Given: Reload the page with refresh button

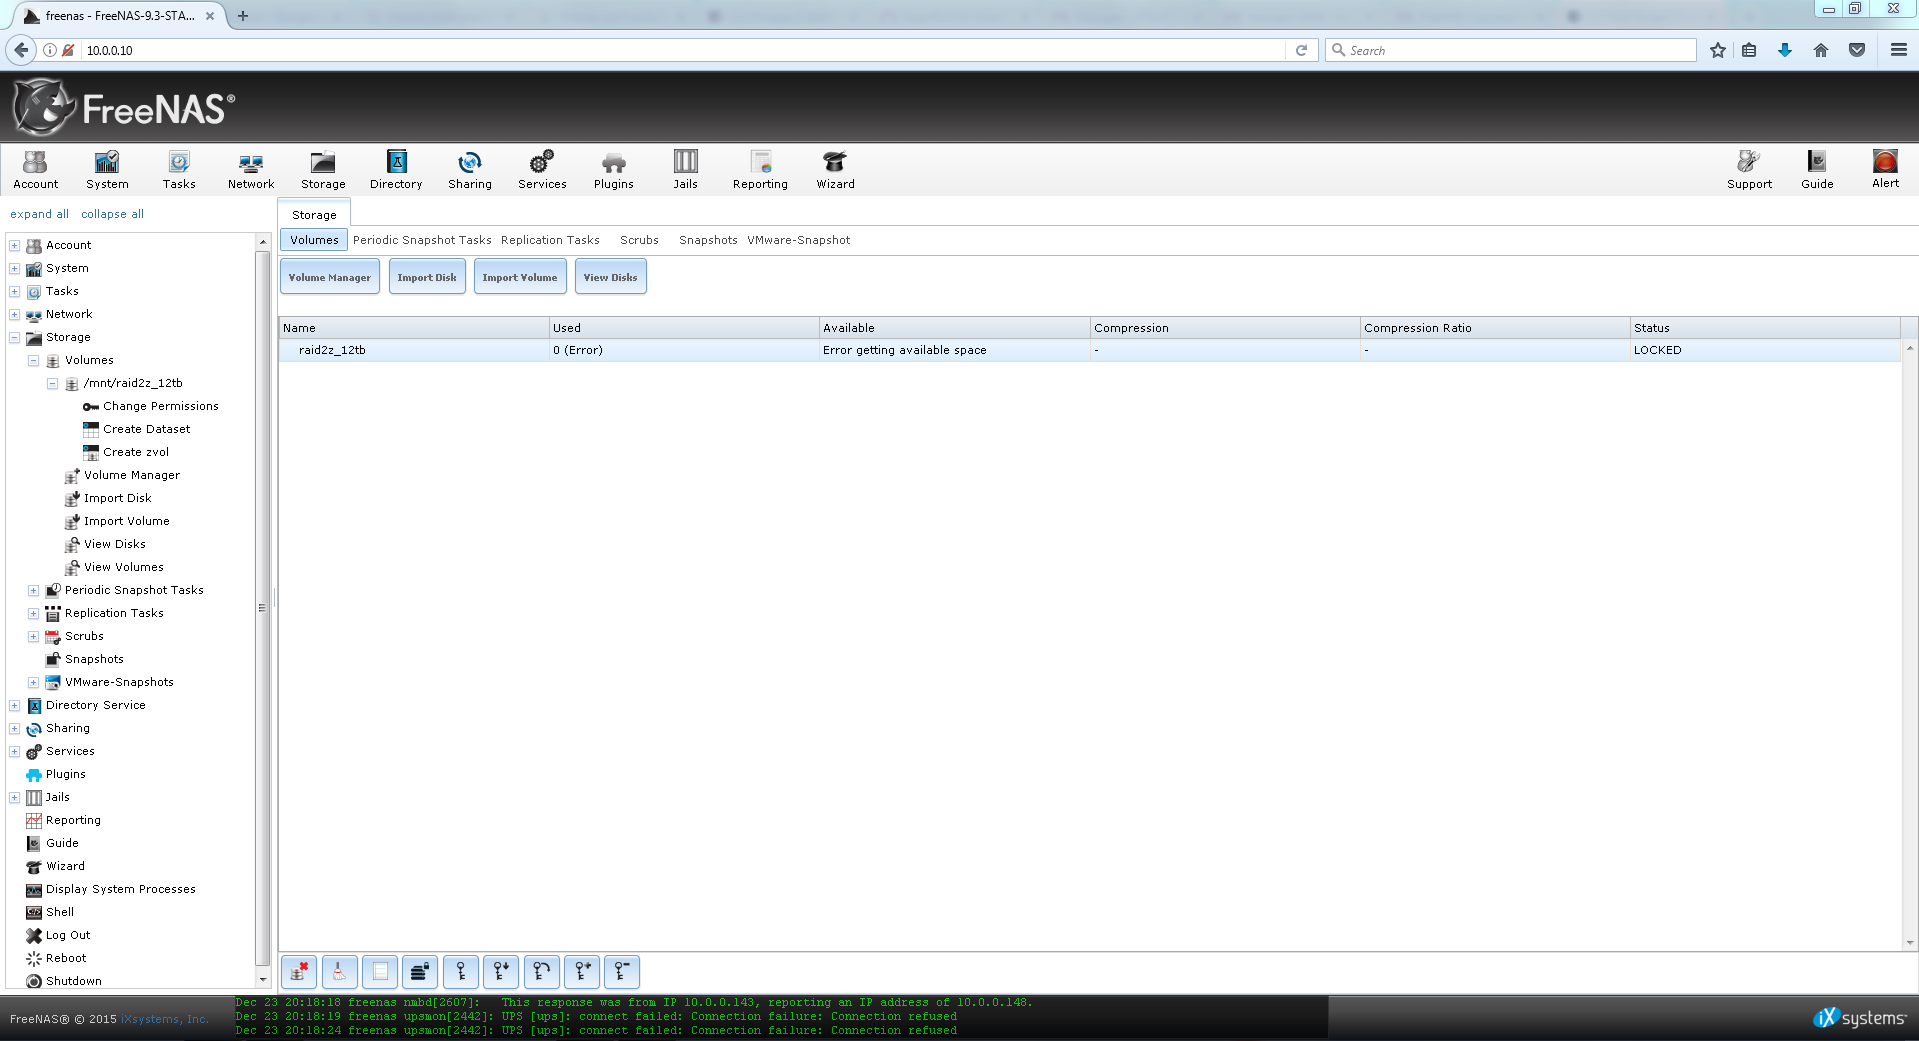Looking at the screenshot, I should click(1301, 50).
